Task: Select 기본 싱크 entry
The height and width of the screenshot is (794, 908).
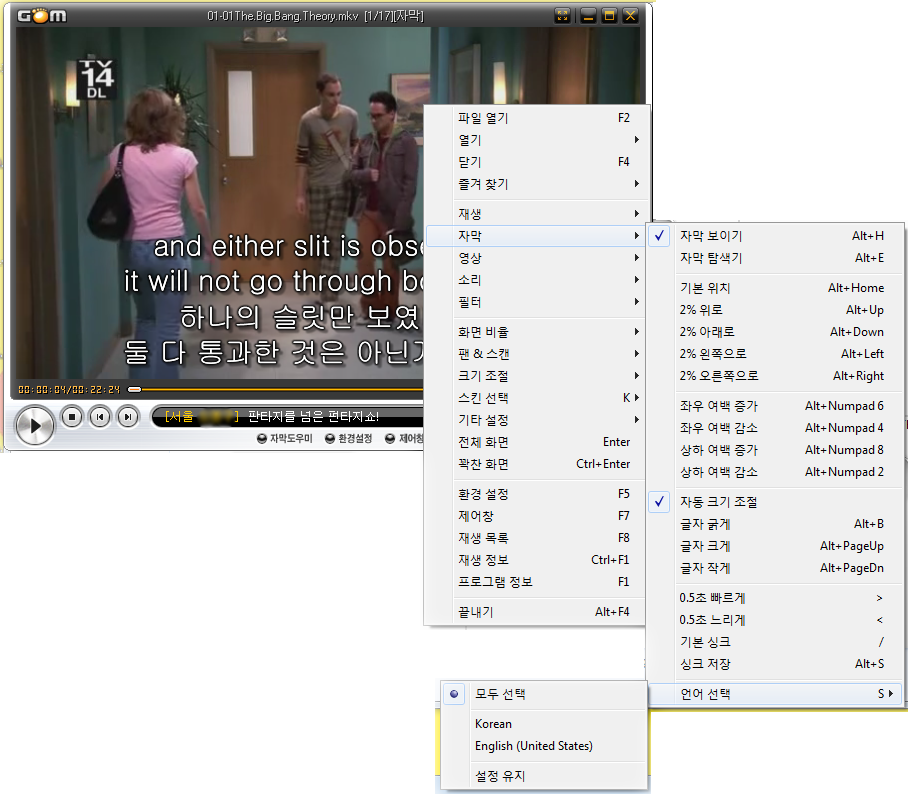Action: [x=775, y=642]
